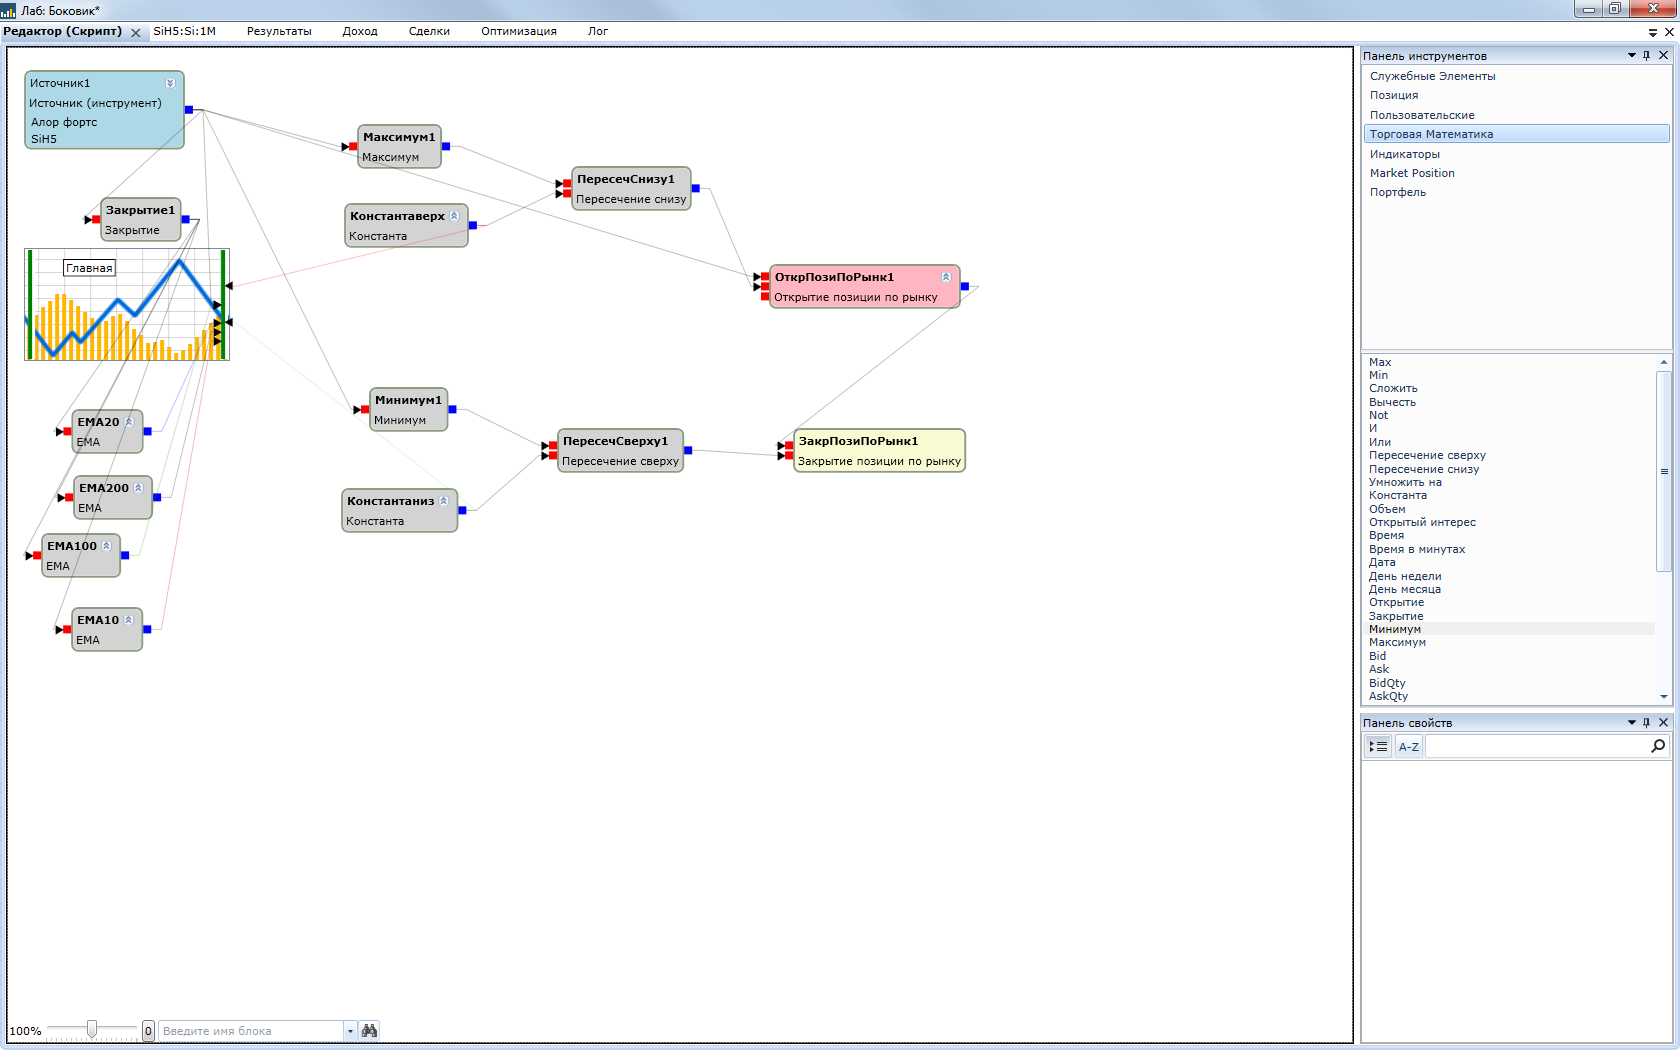Open Панель свойств options dropdown arrow

click(x=1632, y=722)
